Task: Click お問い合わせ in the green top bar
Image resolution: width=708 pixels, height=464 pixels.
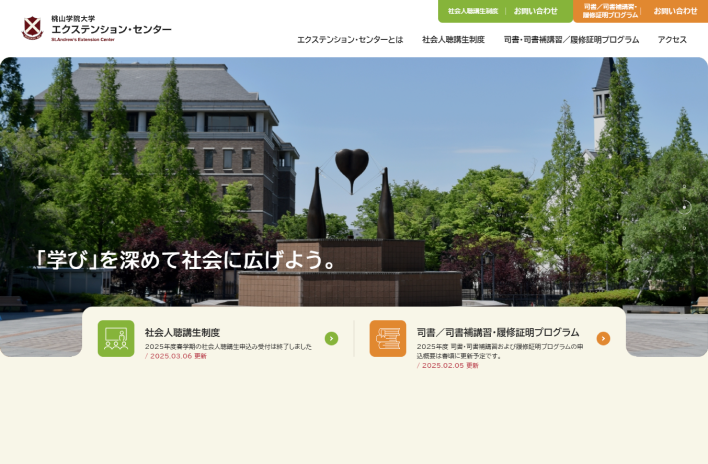Action: click(x=536, y=11)
